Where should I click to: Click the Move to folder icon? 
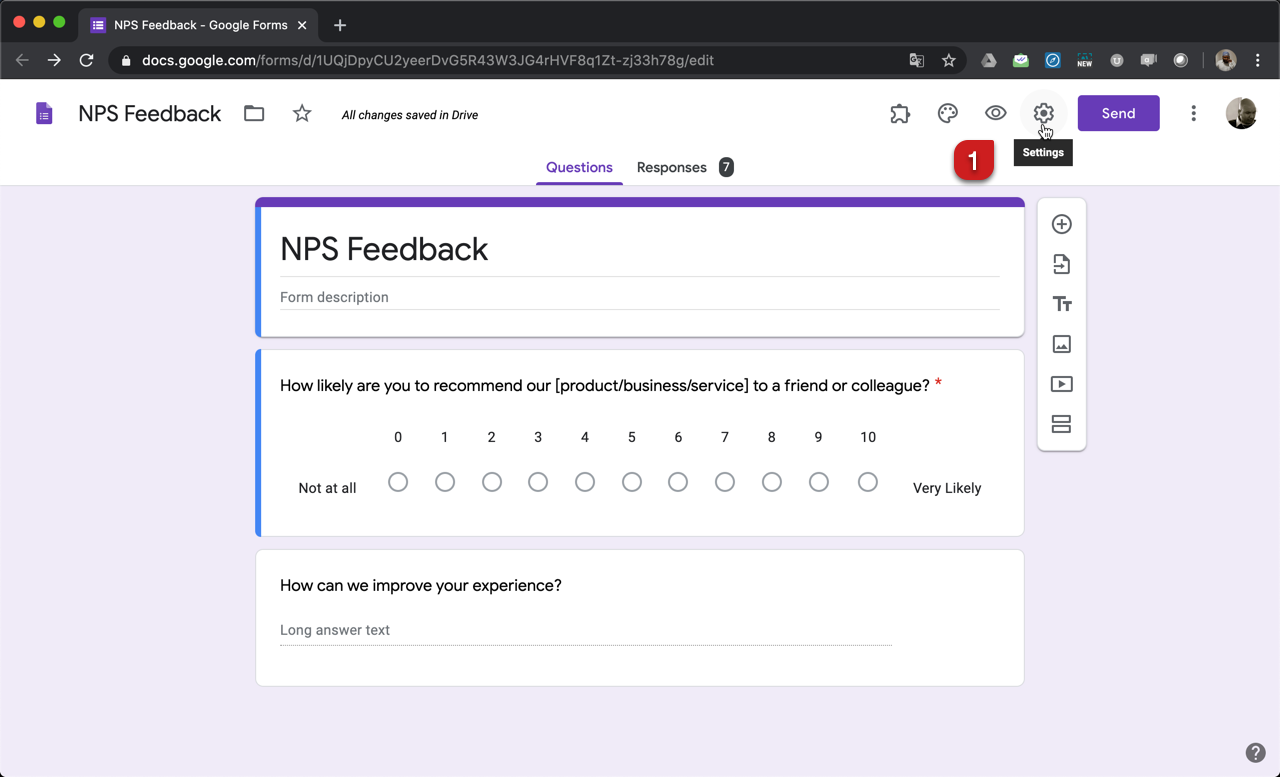tap(254, 113)
